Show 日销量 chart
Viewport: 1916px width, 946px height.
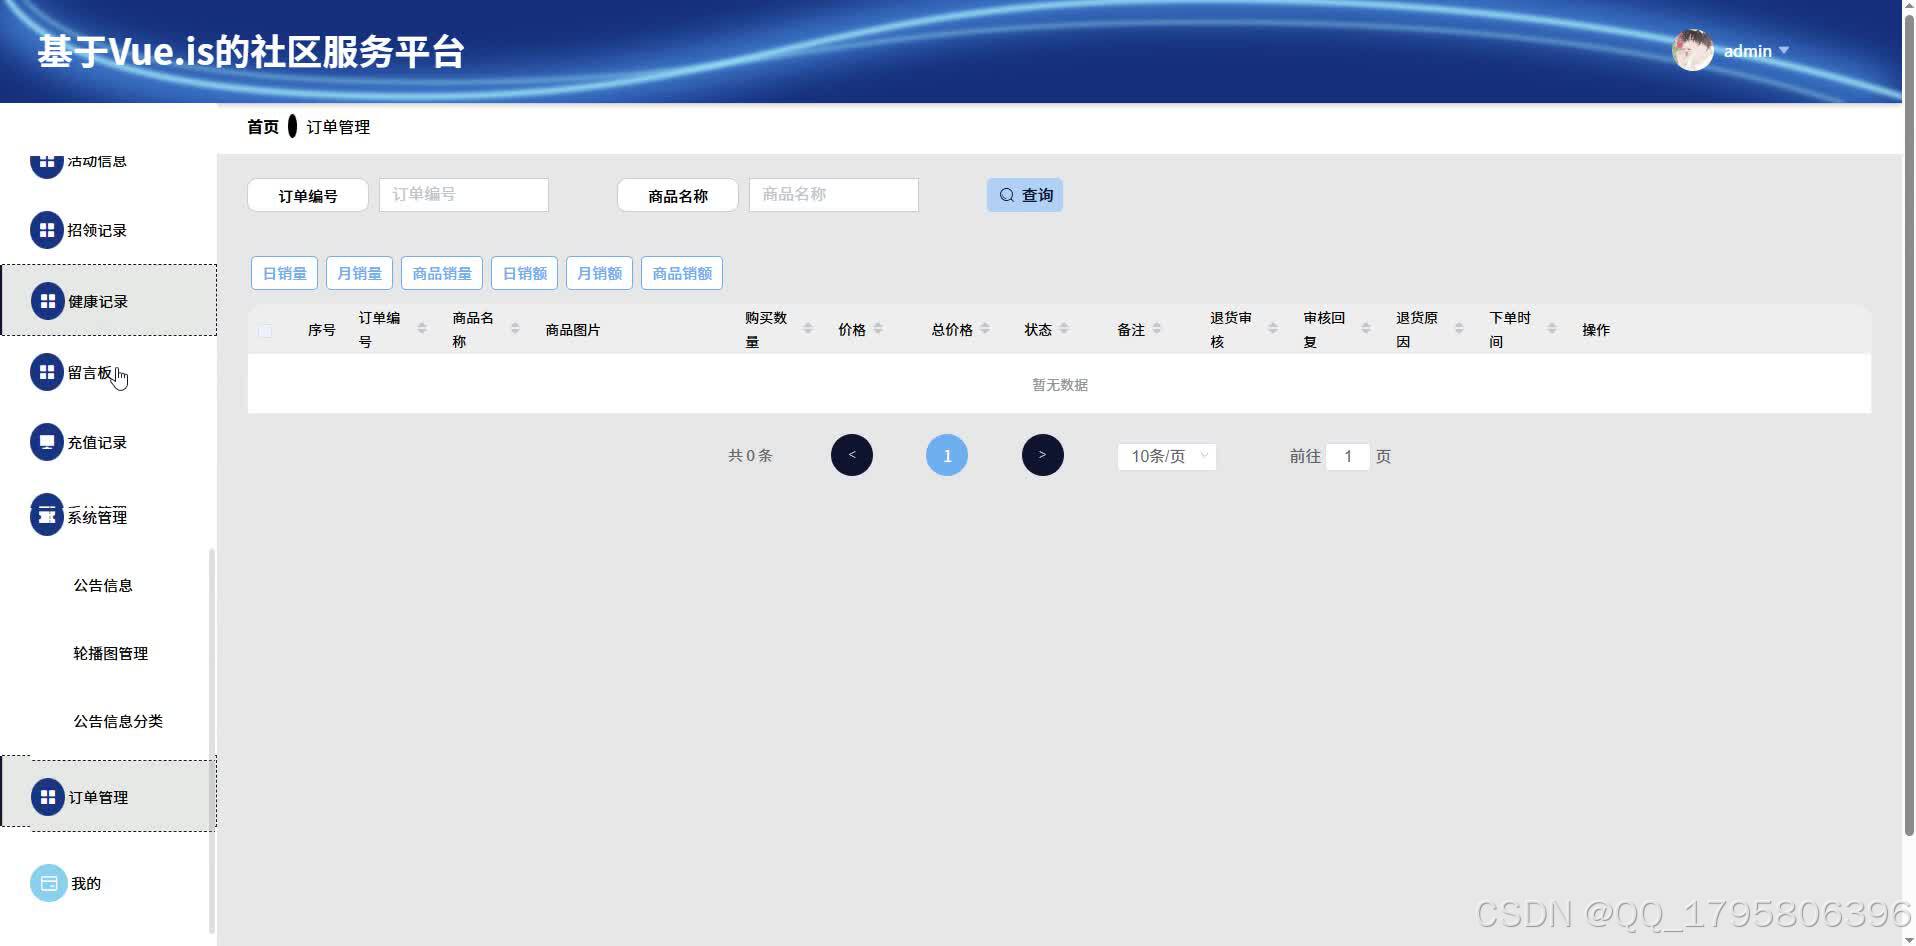(x=284, y=273)
